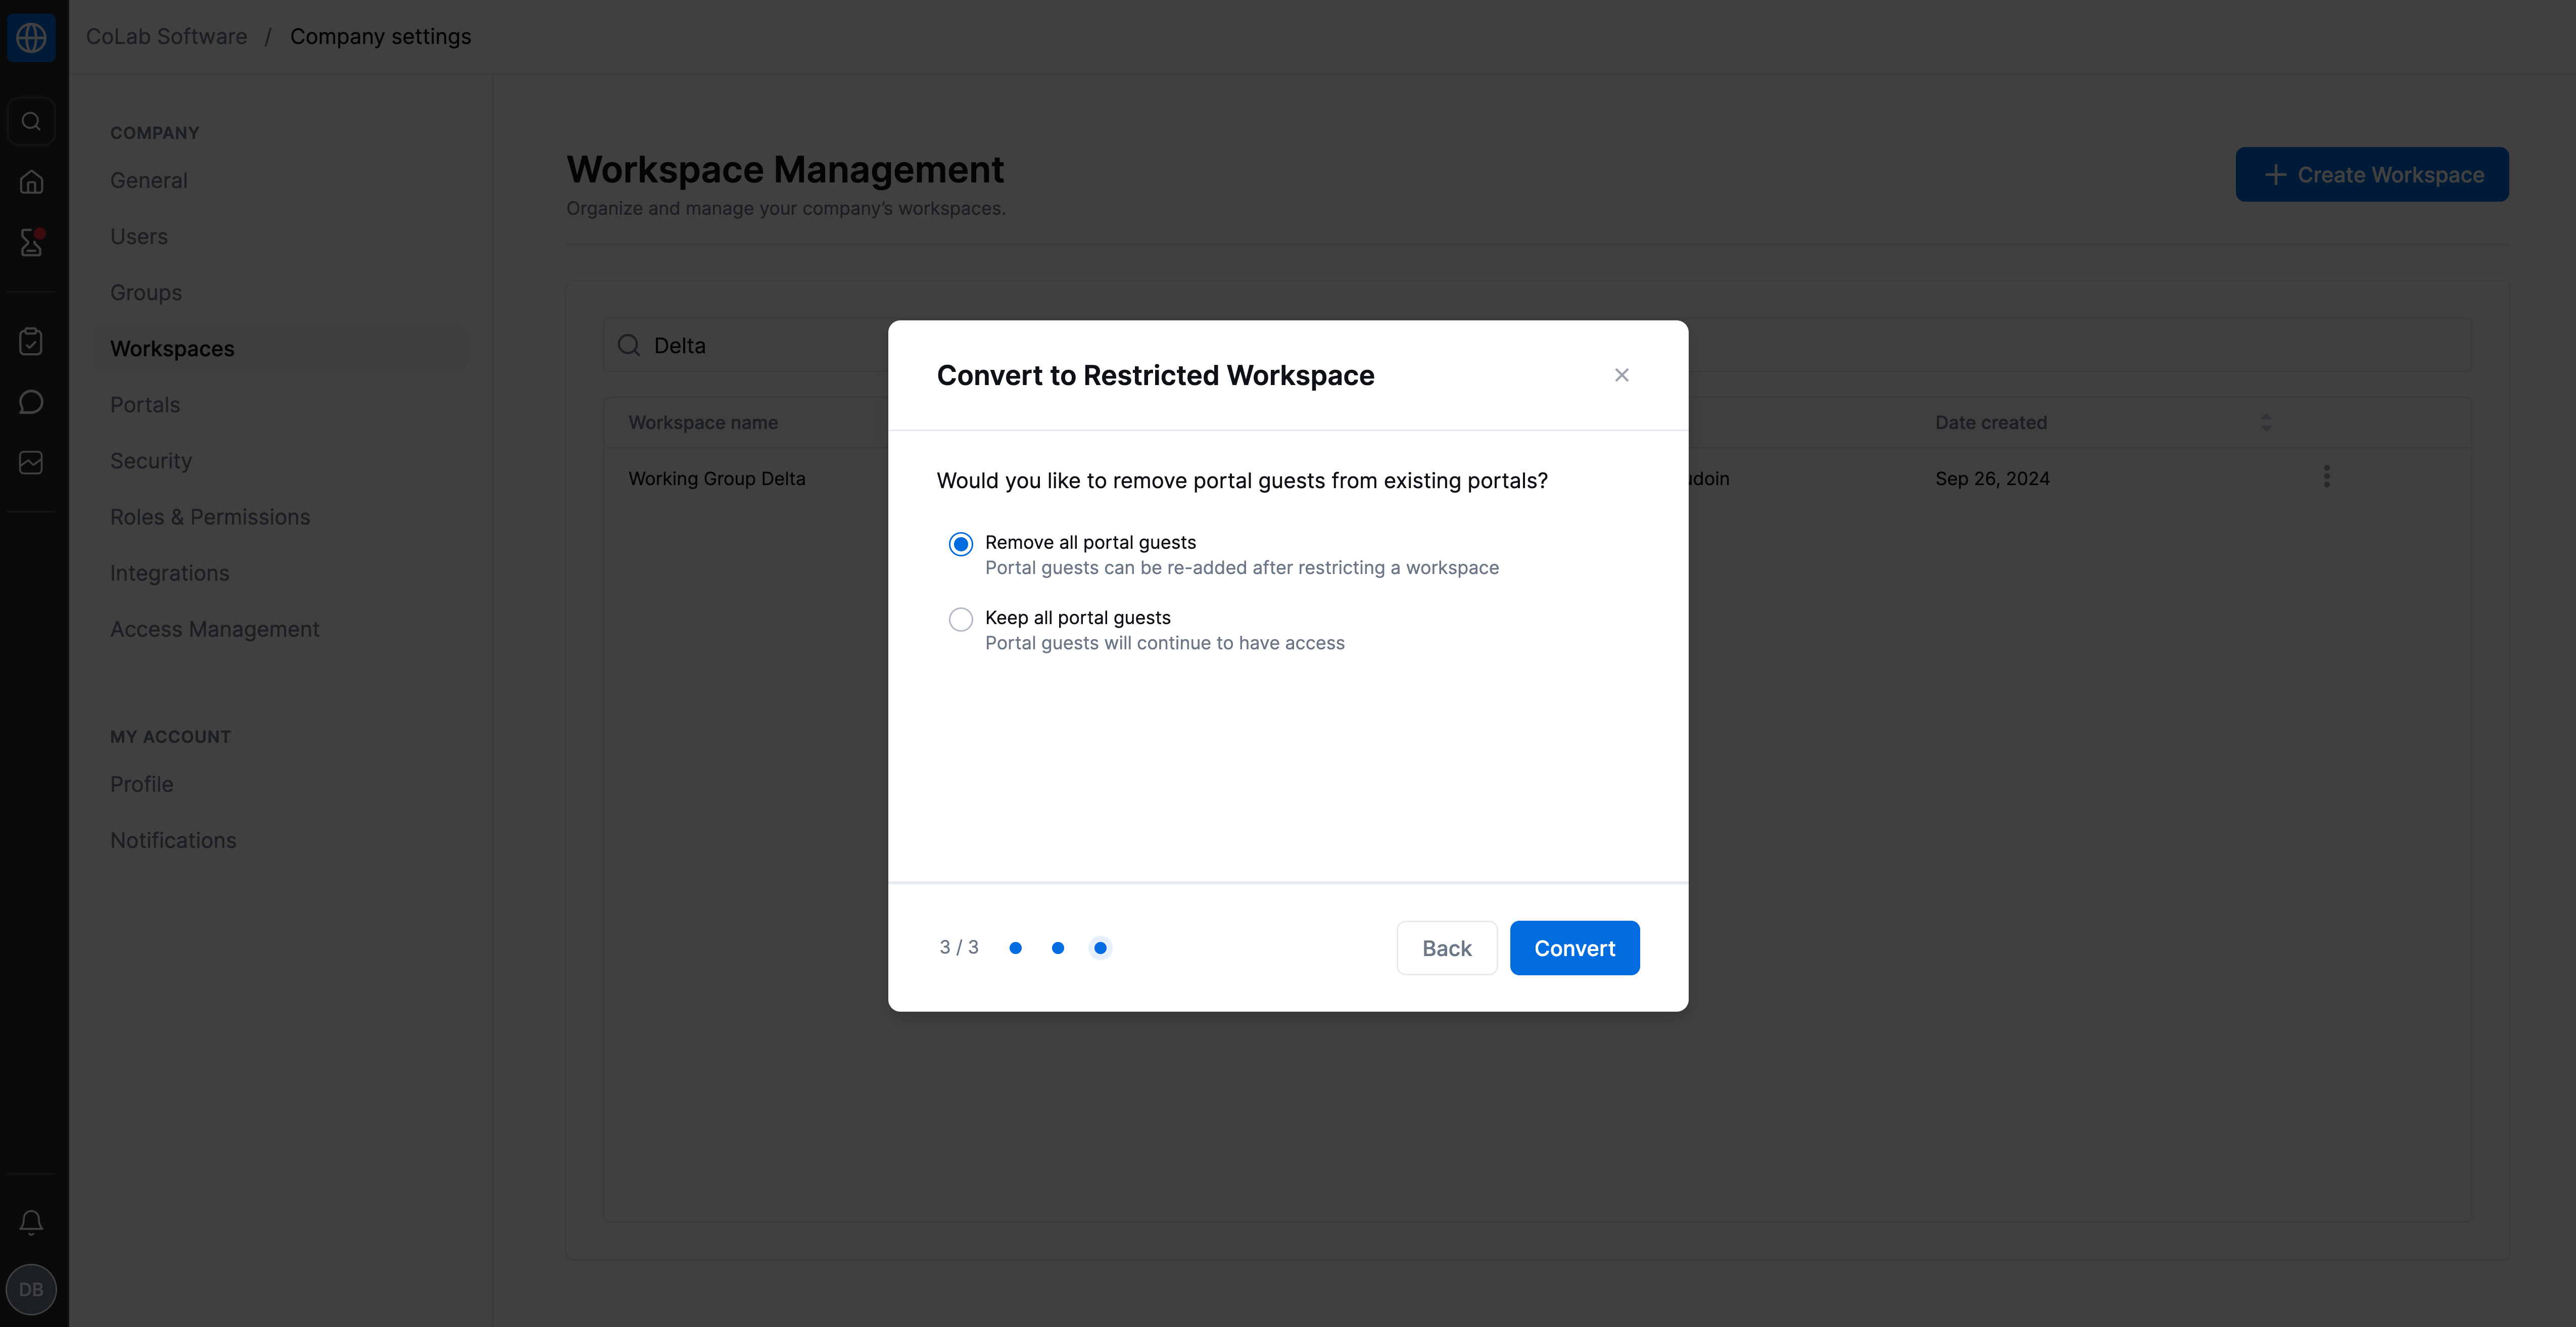Open the chat bubble icon
Screen dimensions: 2576x1327
[x=31, y=402]
